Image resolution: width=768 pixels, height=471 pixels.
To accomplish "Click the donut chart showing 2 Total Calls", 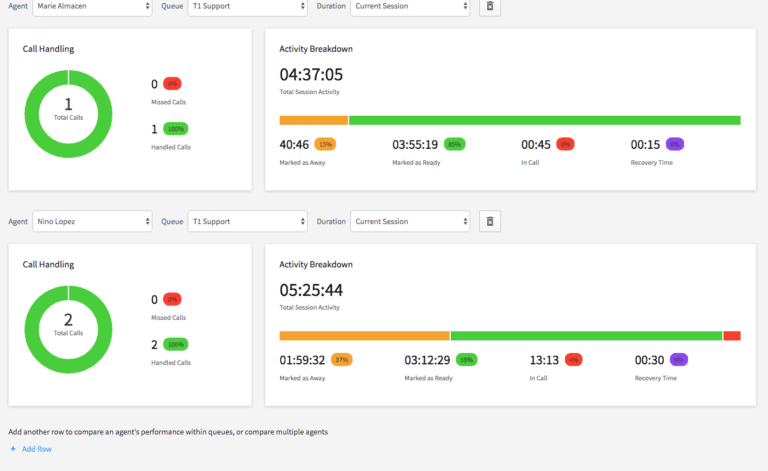I will [x=68, y=328].
